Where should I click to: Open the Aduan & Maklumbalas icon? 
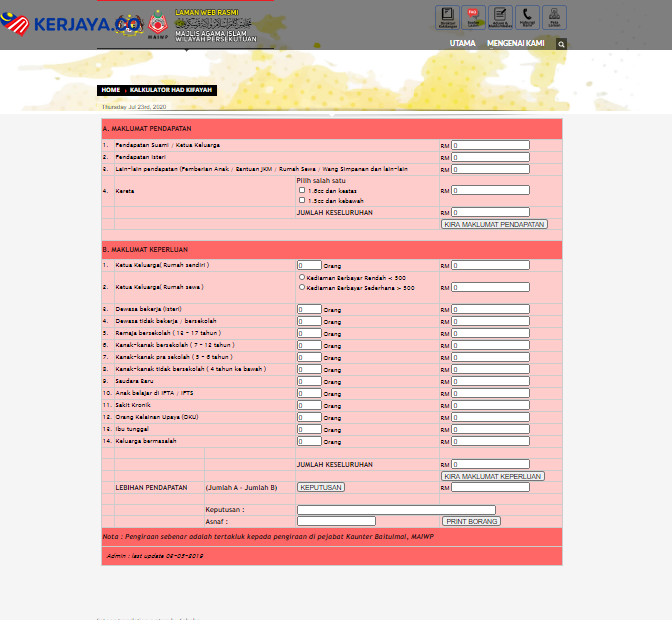501,17
